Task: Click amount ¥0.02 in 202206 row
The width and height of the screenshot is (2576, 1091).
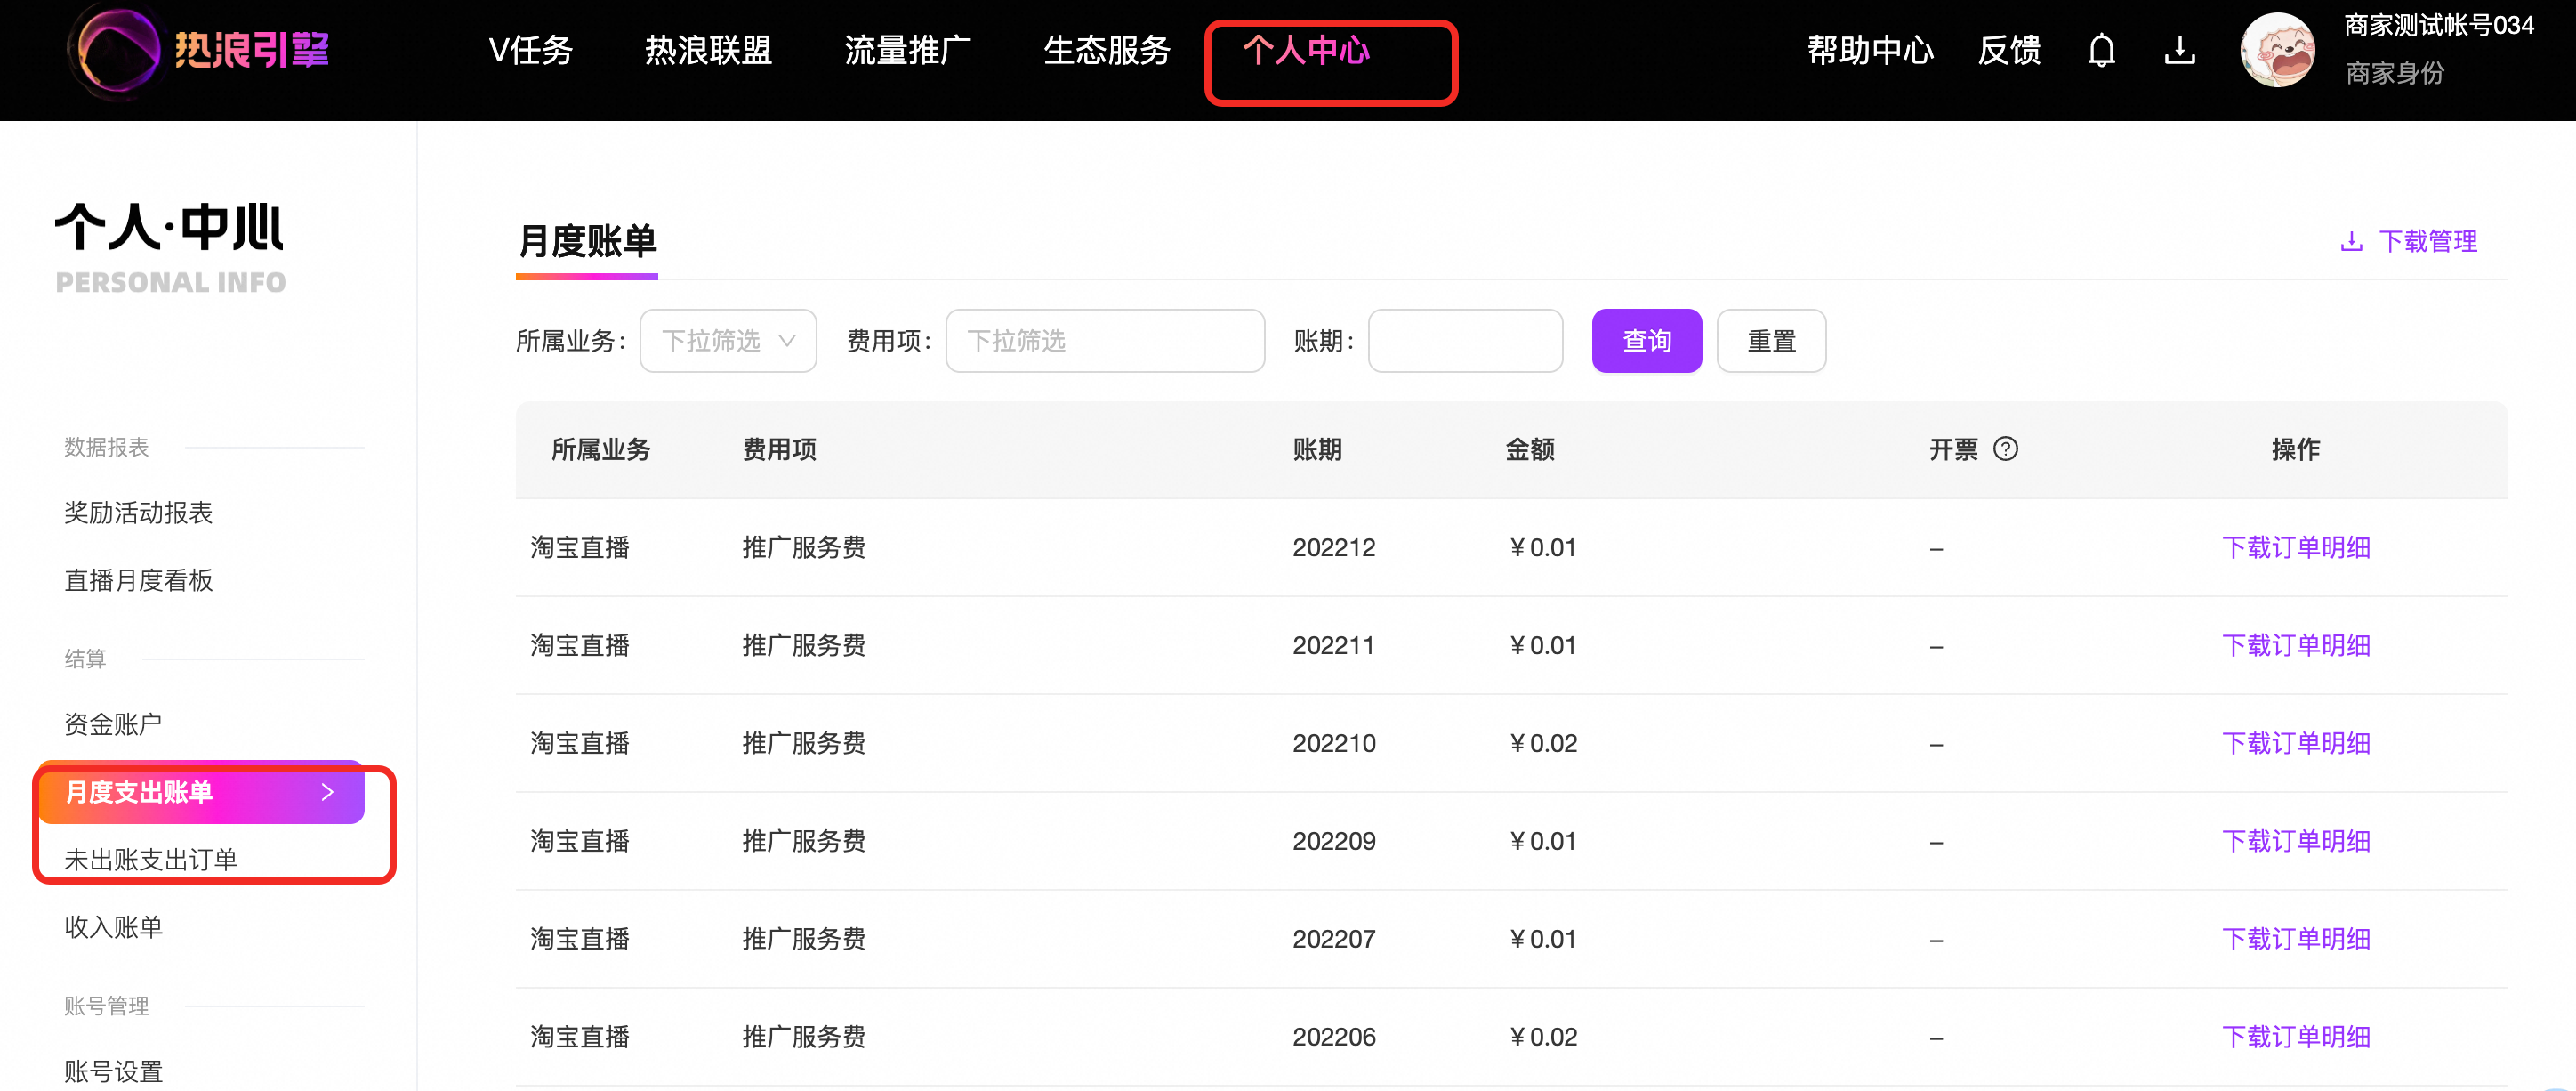Action: point(1543,1037)
